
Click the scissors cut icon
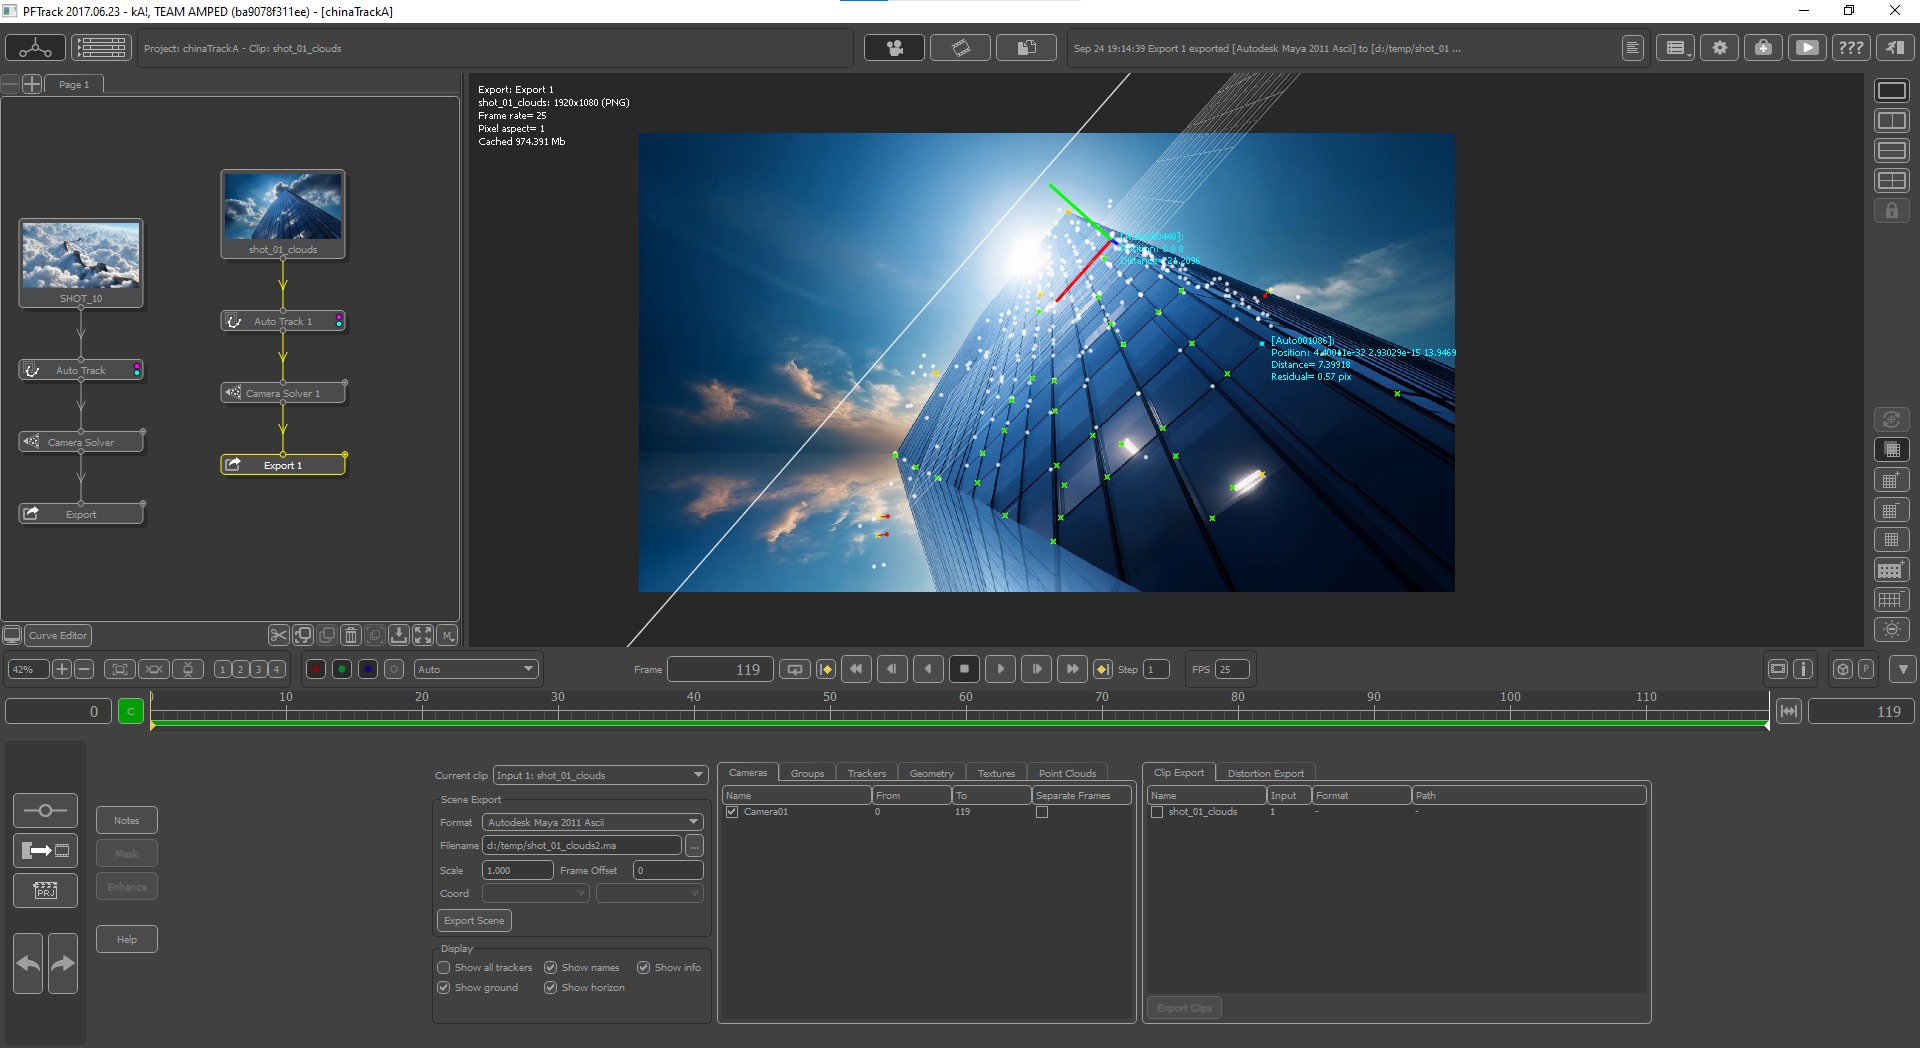coord(278,635)
